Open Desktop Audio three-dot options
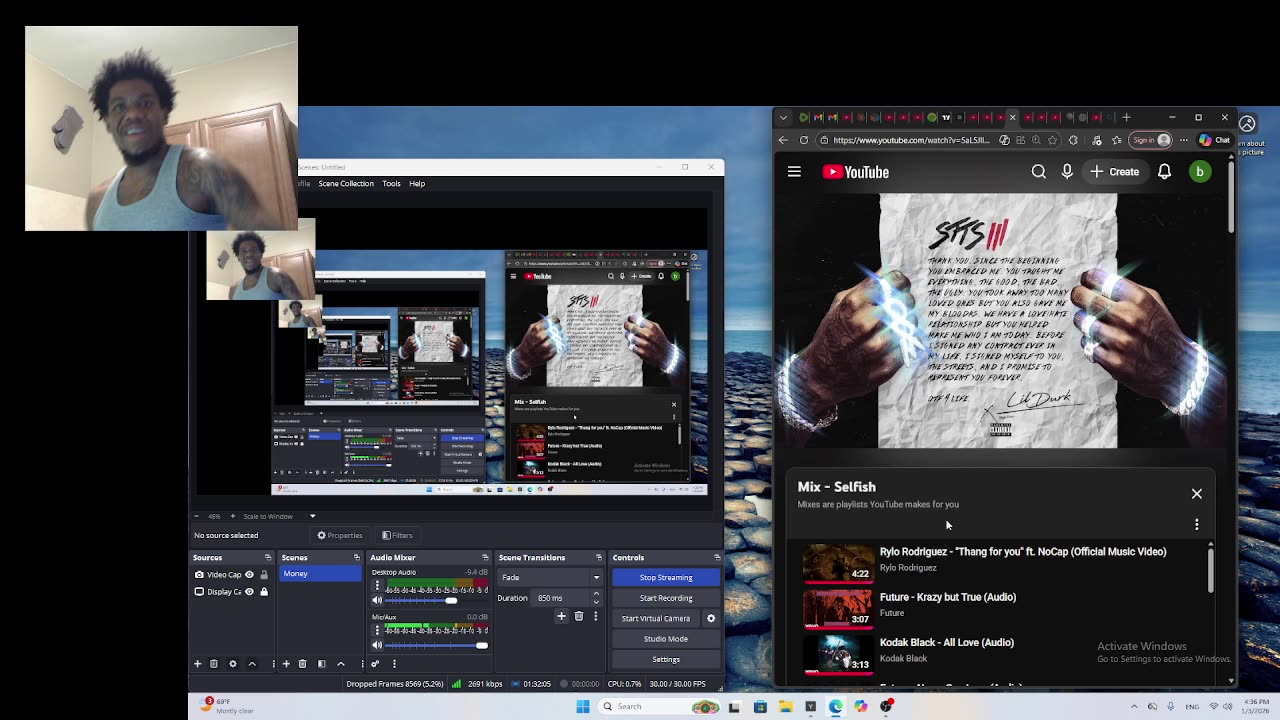 pyautogui.click(x=377, y=586)
